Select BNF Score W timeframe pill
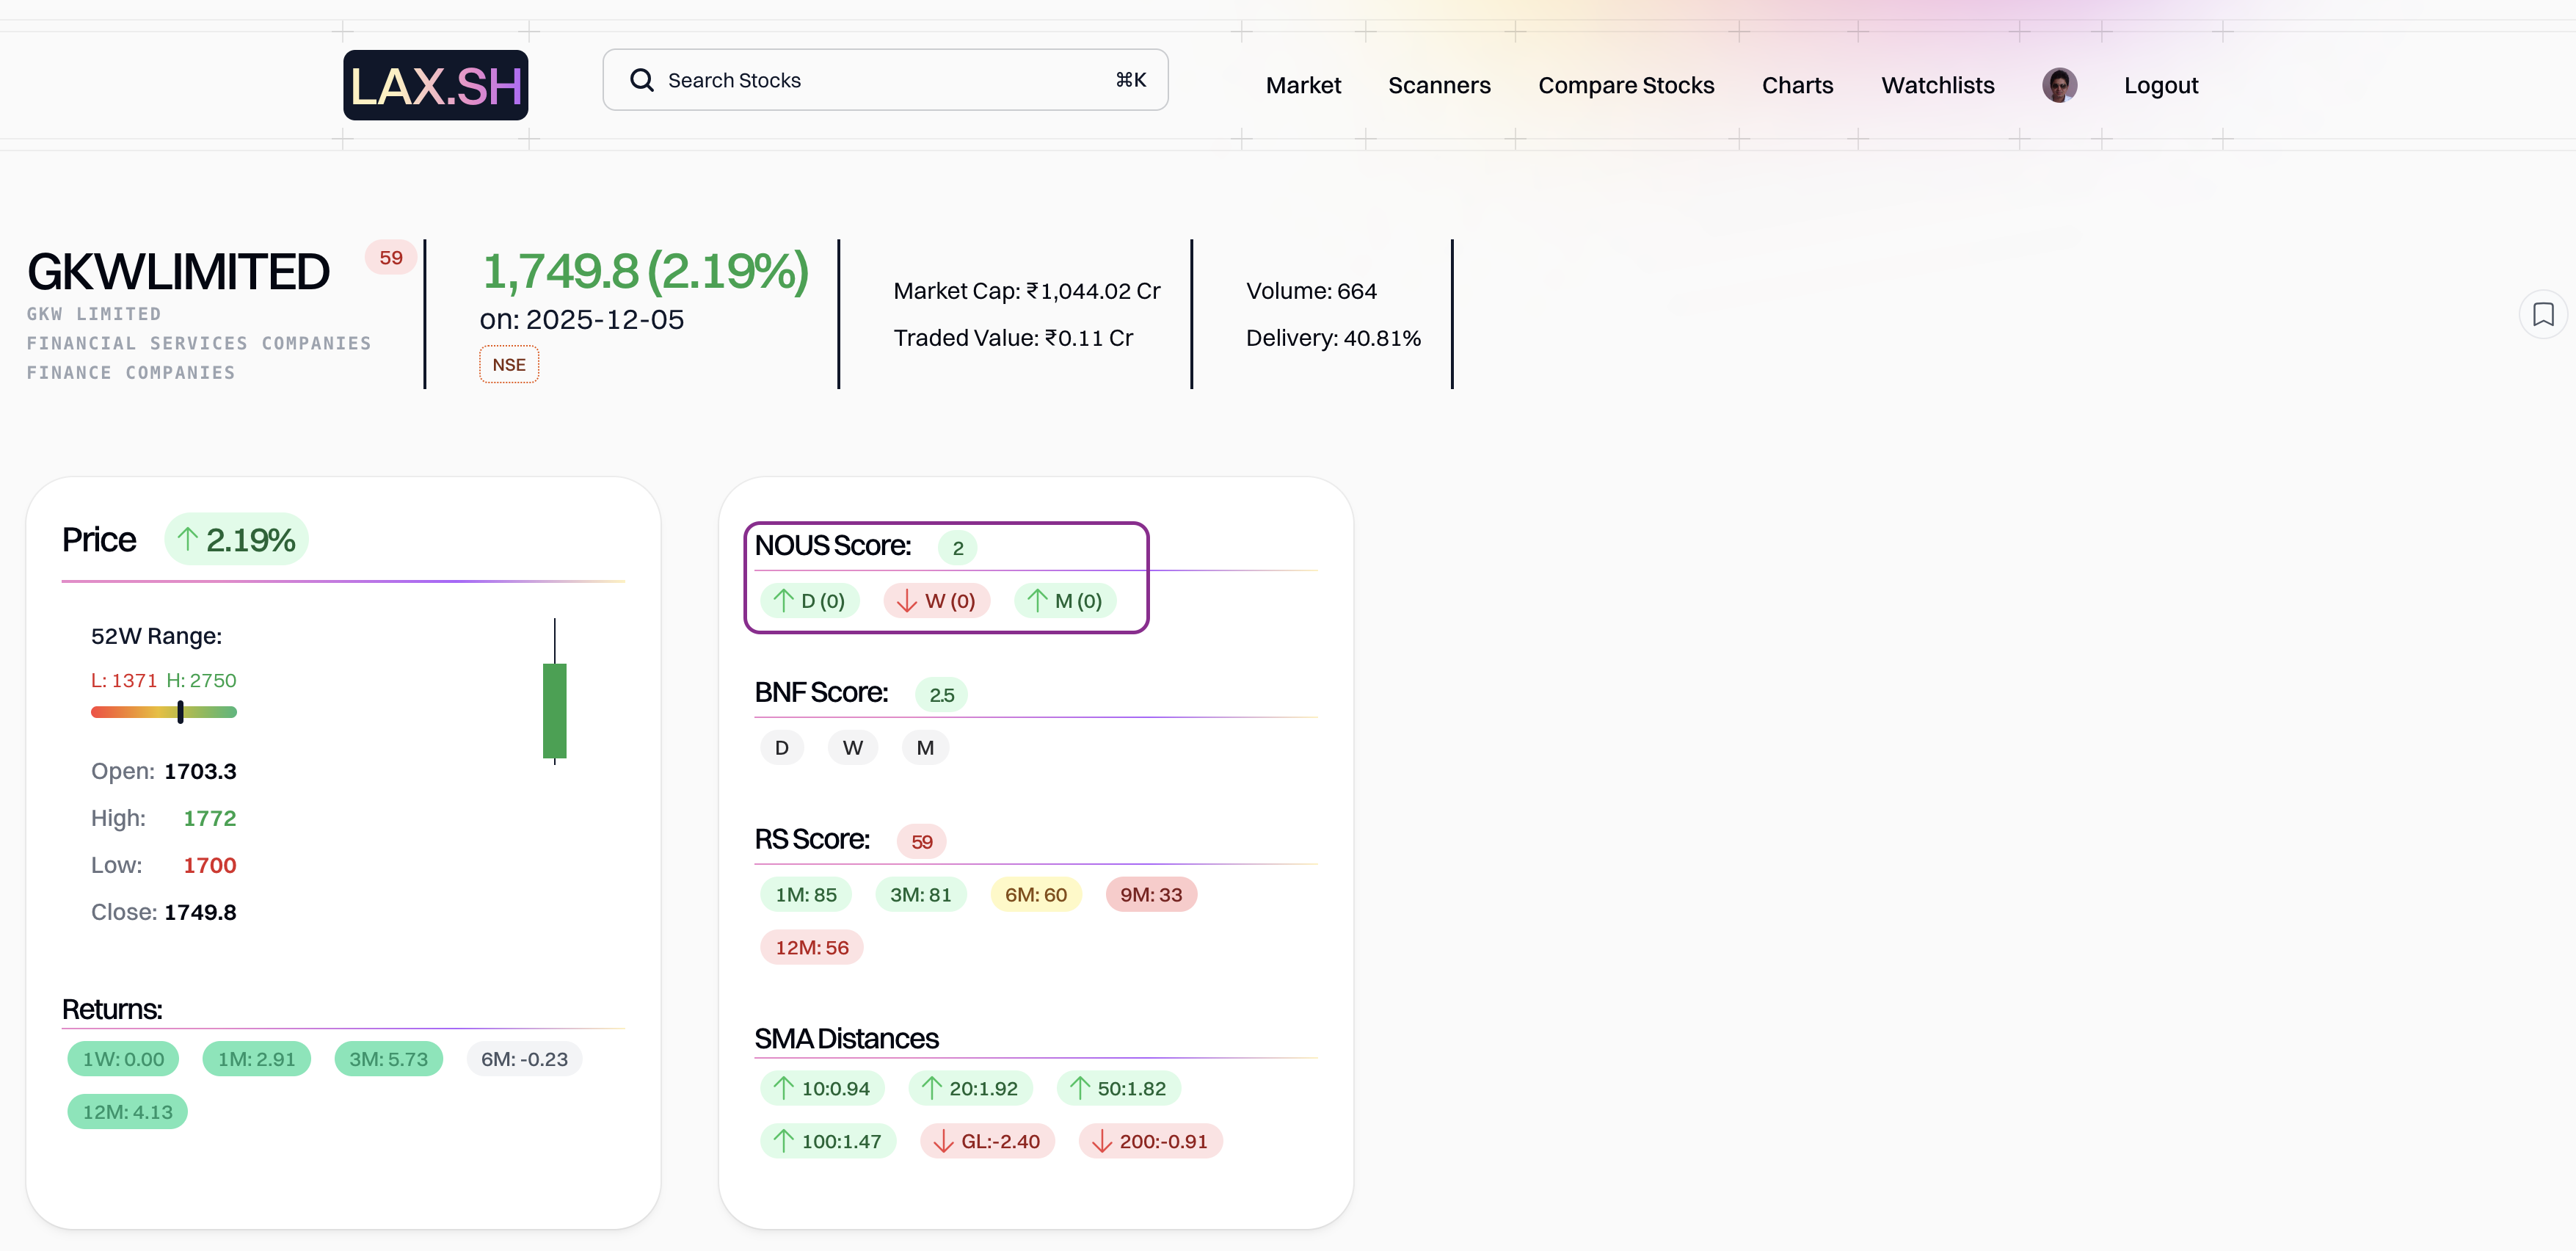2576x1251 pixels. (x=852, y=748)
